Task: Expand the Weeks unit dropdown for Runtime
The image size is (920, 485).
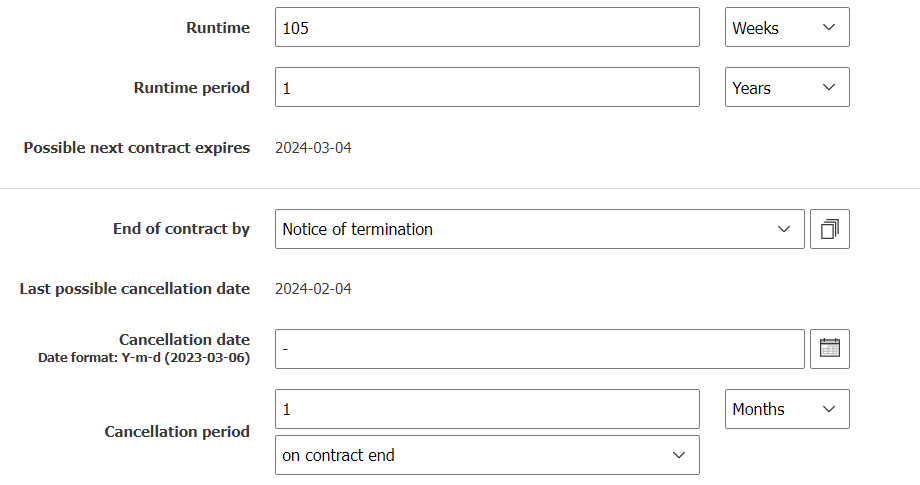Action: (786, 28)
